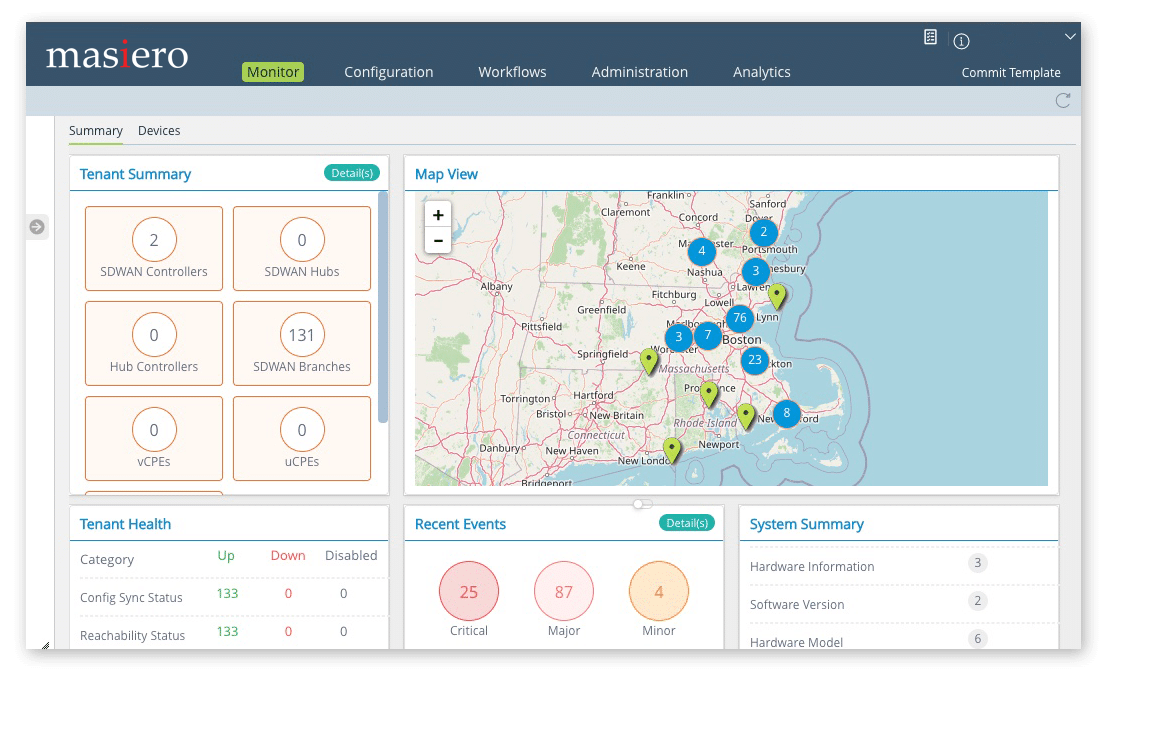Toggle the switch below the Map View

[642, 504]
